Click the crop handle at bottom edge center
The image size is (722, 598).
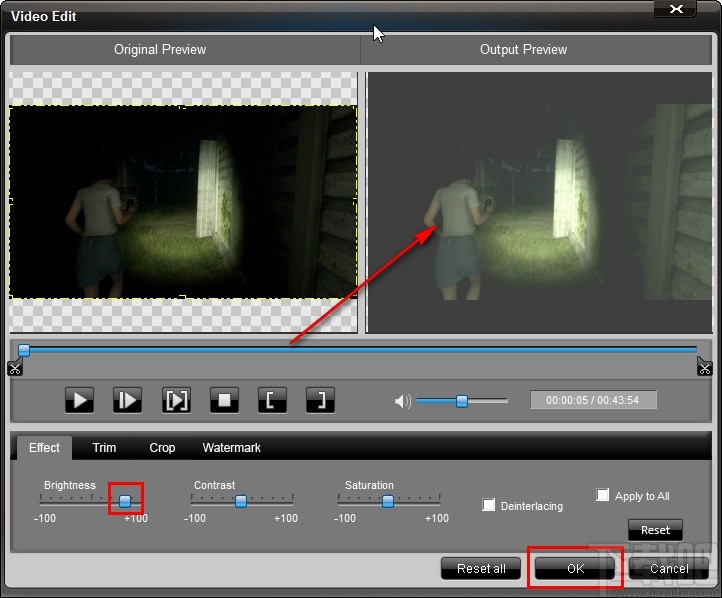click(183, 297)
